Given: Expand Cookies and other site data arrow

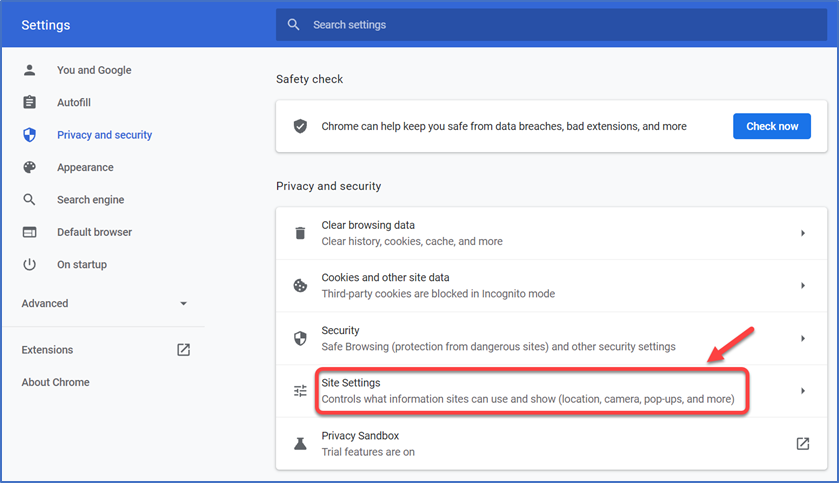Looking at the screenshot, I should [x=803, y=286].
